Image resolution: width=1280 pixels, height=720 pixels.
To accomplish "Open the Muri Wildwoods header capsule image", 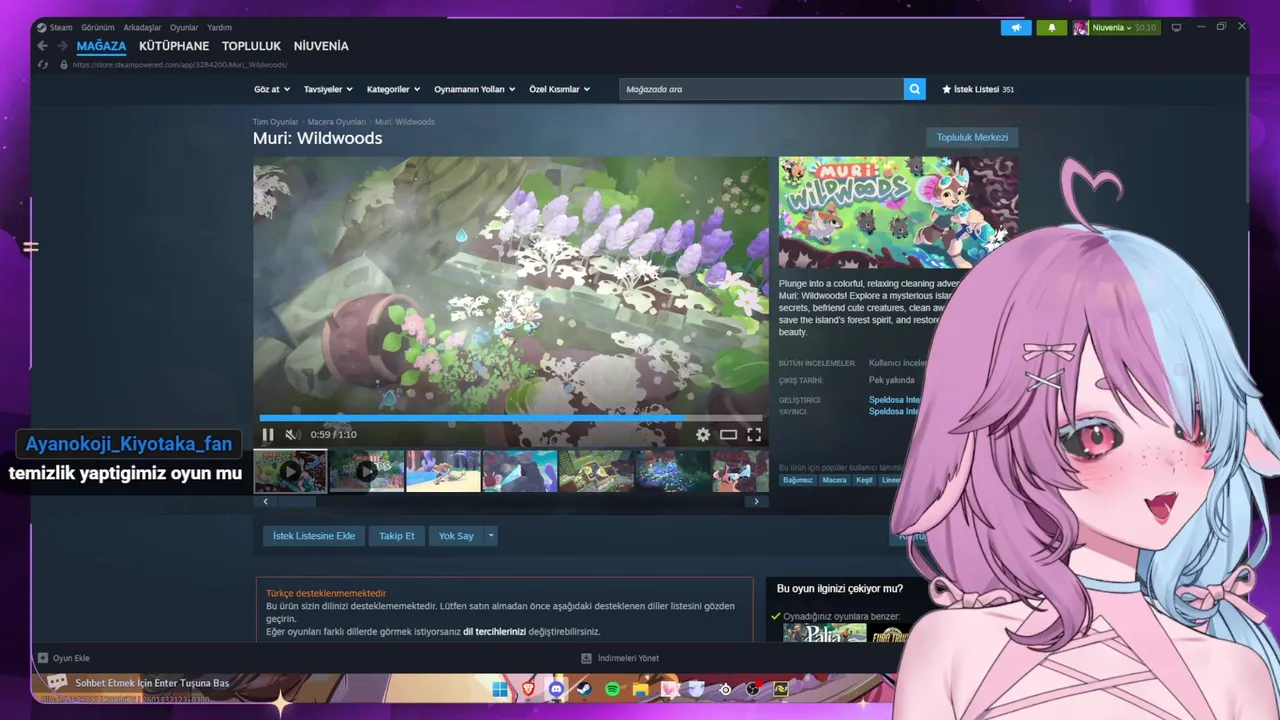I will [898, 212].
